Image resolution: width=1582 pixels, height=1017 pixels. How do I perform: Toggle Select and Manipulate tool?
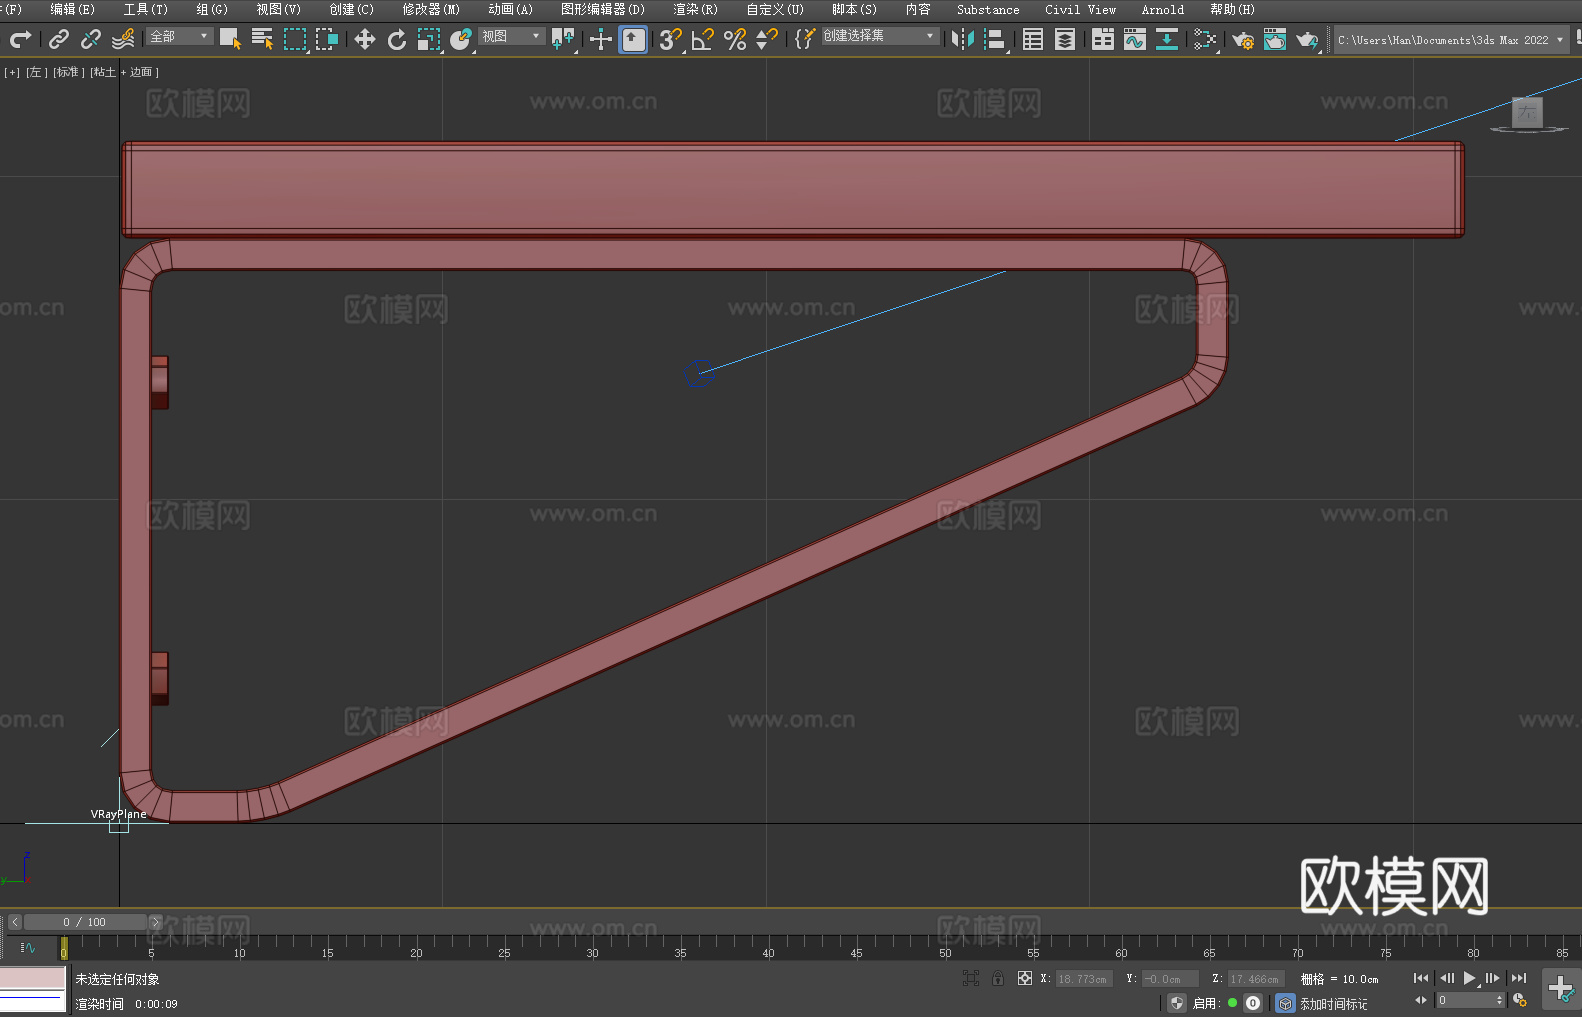[x=600, y=39]
